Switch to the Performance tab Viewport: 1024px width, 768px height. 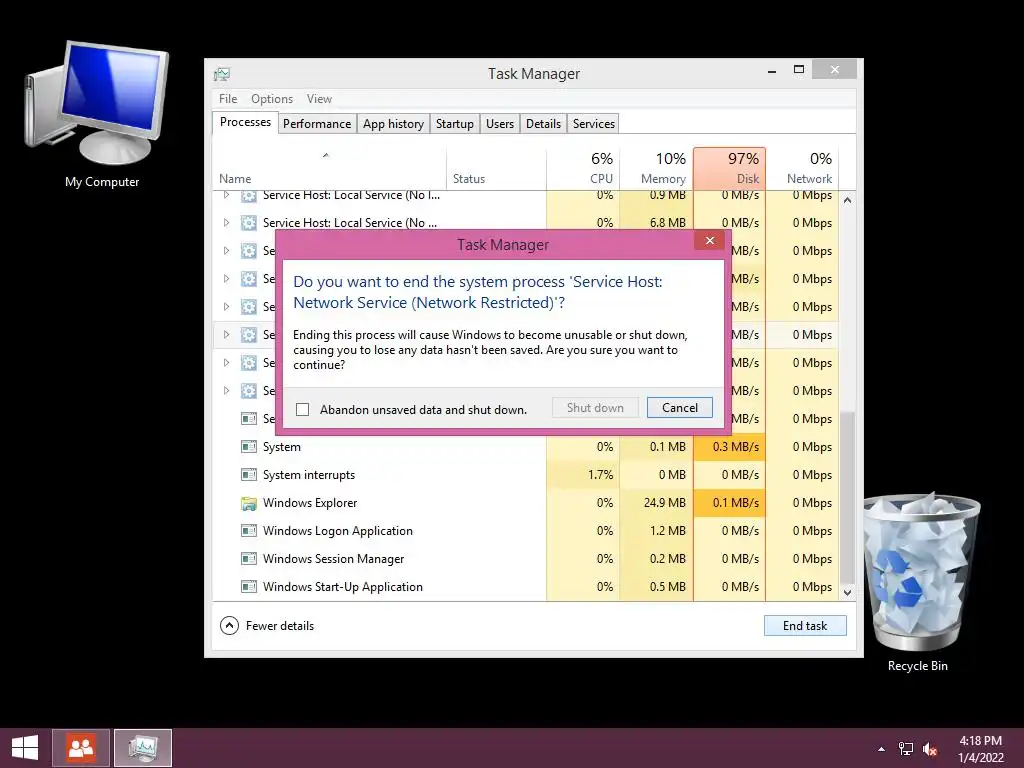[317, 123]
